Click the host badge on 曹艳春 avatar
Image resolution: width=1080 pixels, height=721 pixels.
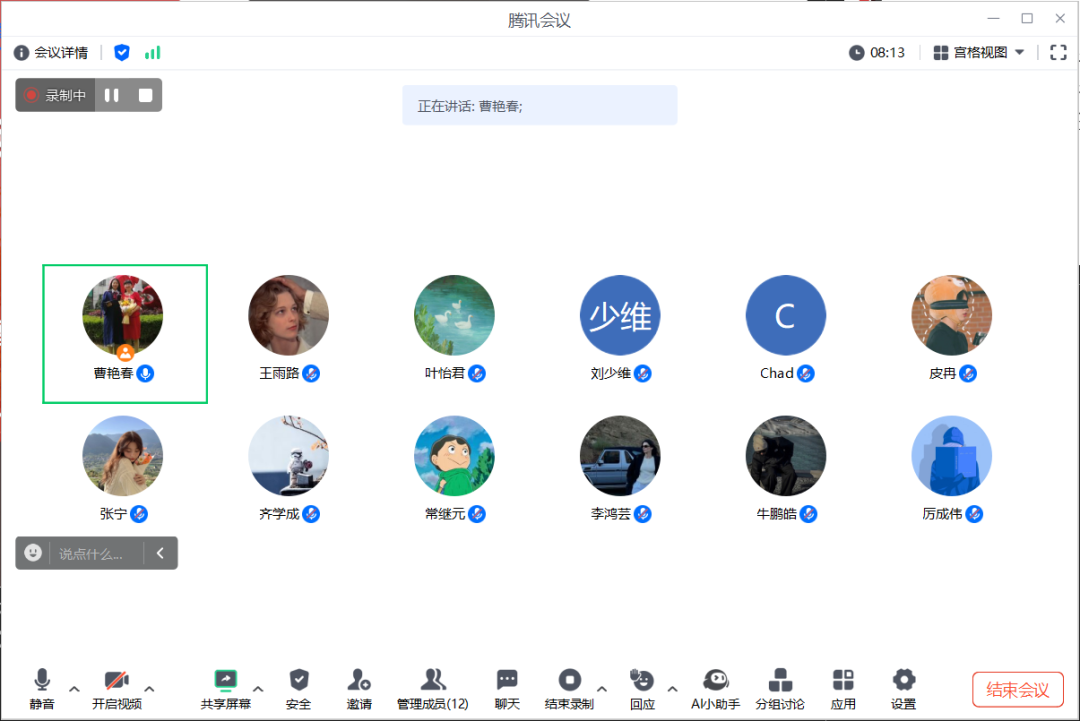point(125,353)
